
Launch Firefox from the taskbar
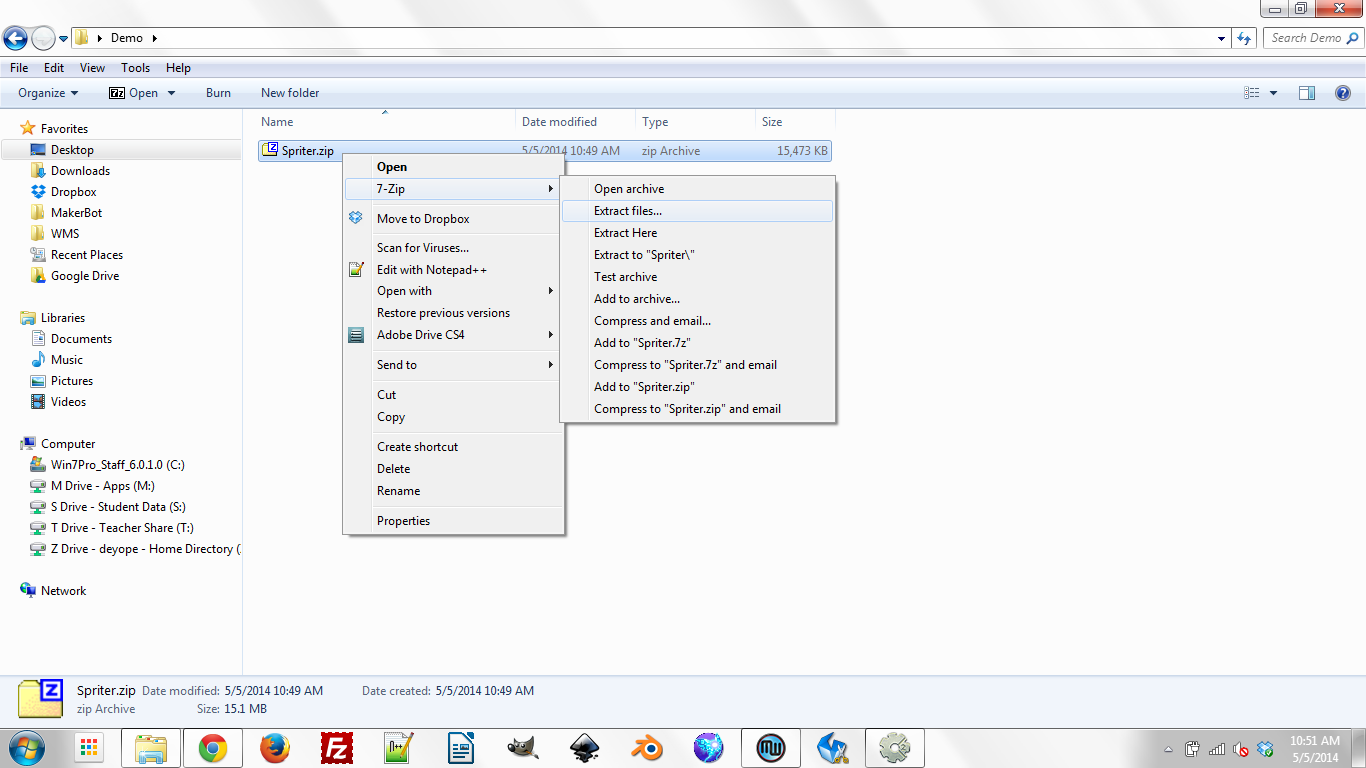274,748
